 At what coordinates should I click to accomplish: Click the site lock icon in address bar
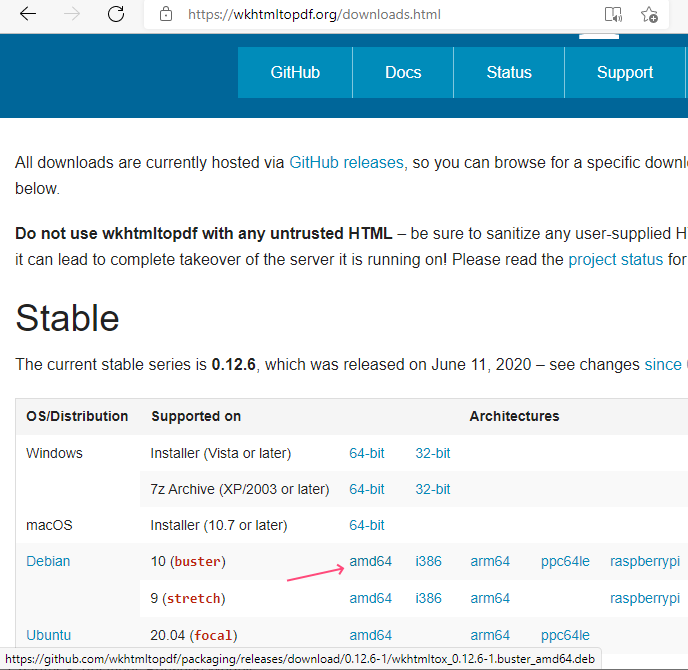coord(166,14)
